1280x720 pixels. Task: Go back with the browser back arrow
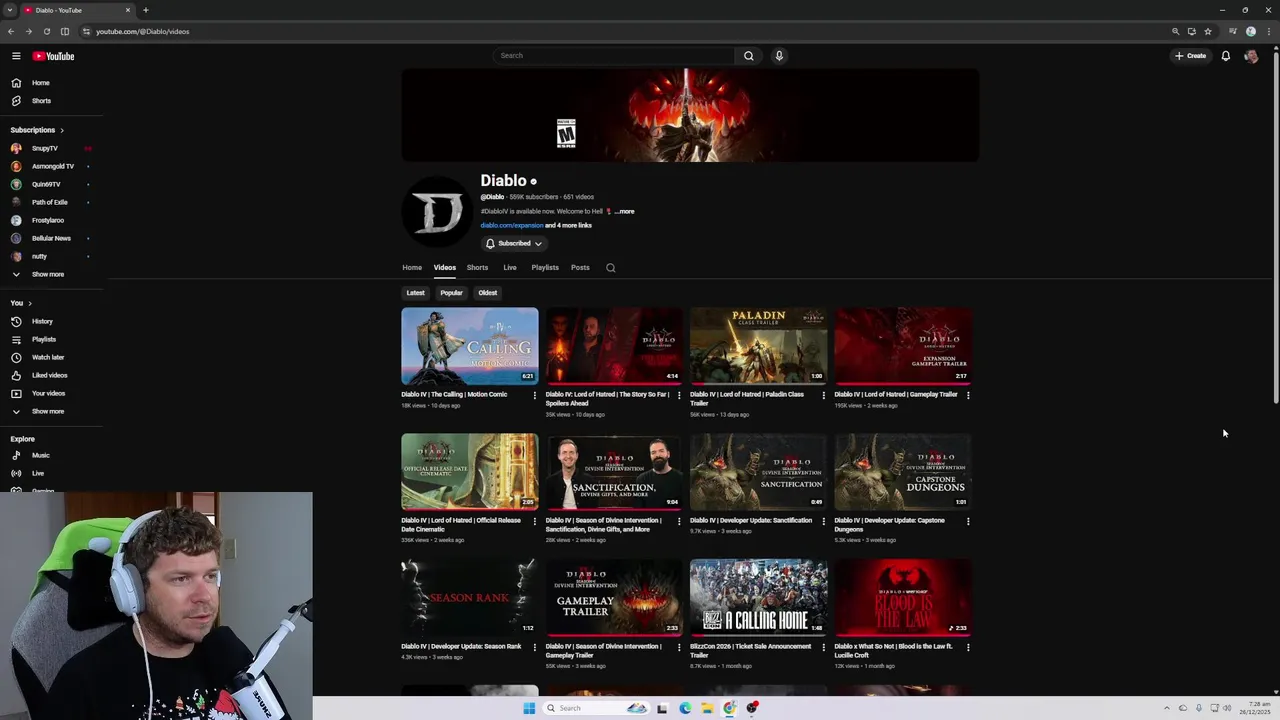tap(11, 31)
